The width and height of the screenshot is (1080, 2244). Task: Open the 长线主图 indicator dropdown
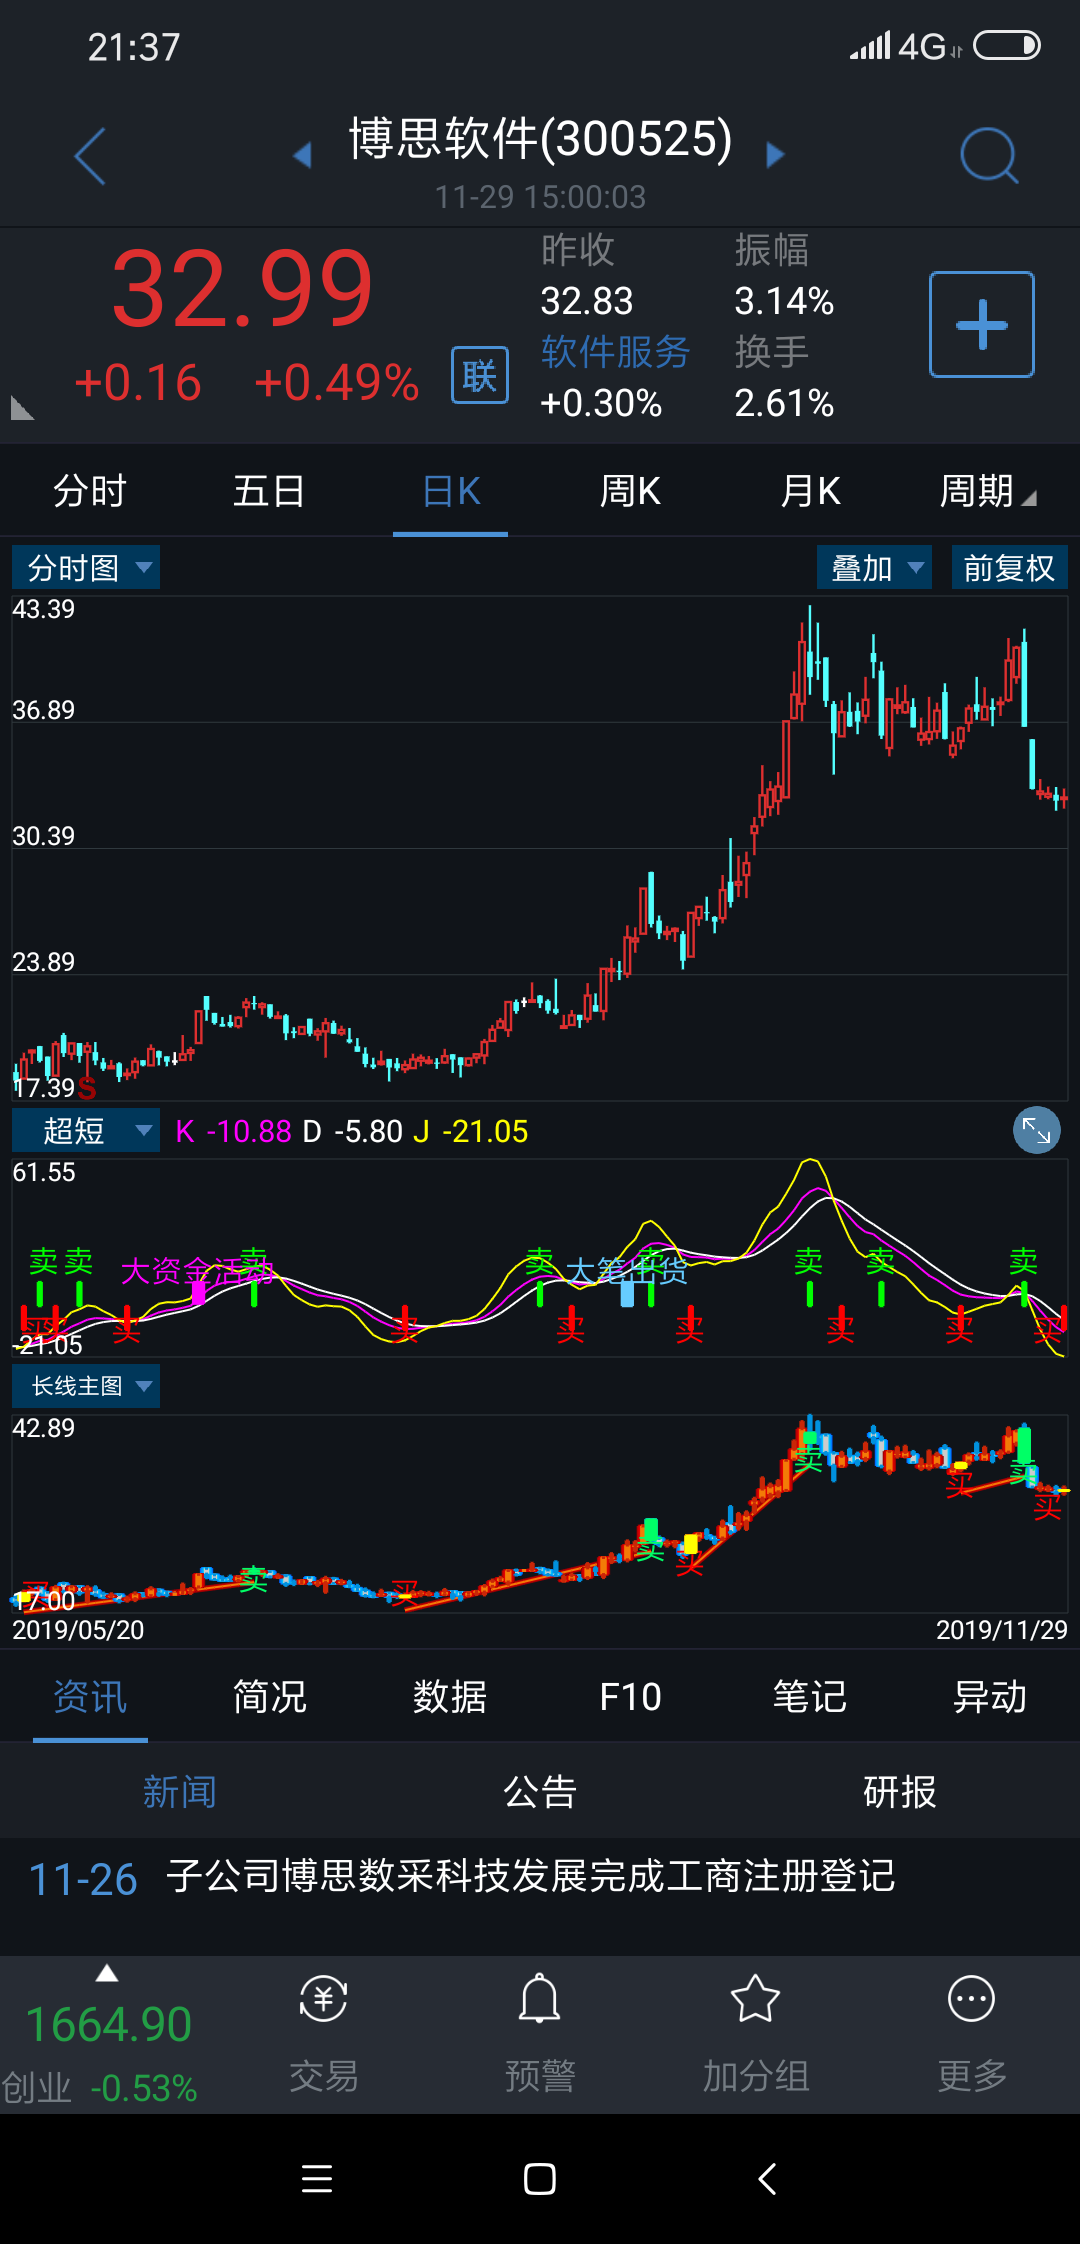tap(86, 1386)
